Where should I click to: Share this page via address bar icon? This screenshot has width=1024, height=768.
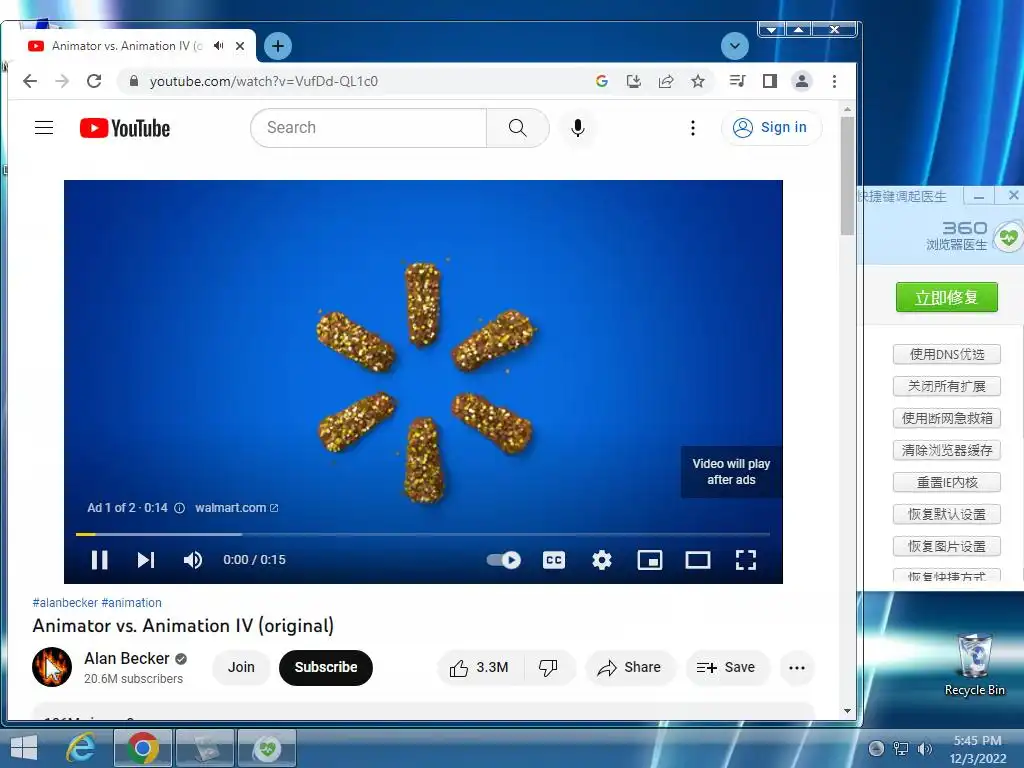(665, 81)
